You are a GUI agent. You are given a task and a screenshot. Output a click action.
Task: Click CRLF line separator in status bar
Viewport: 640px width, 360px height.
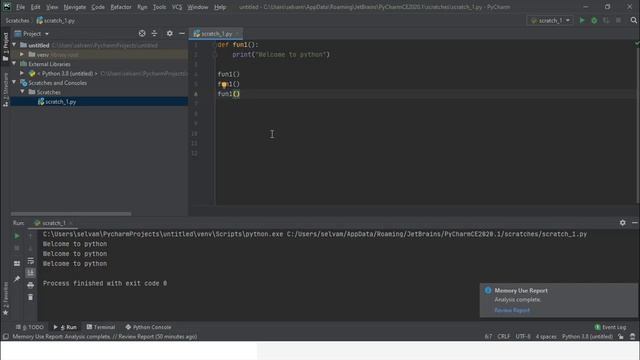(503, 337)
